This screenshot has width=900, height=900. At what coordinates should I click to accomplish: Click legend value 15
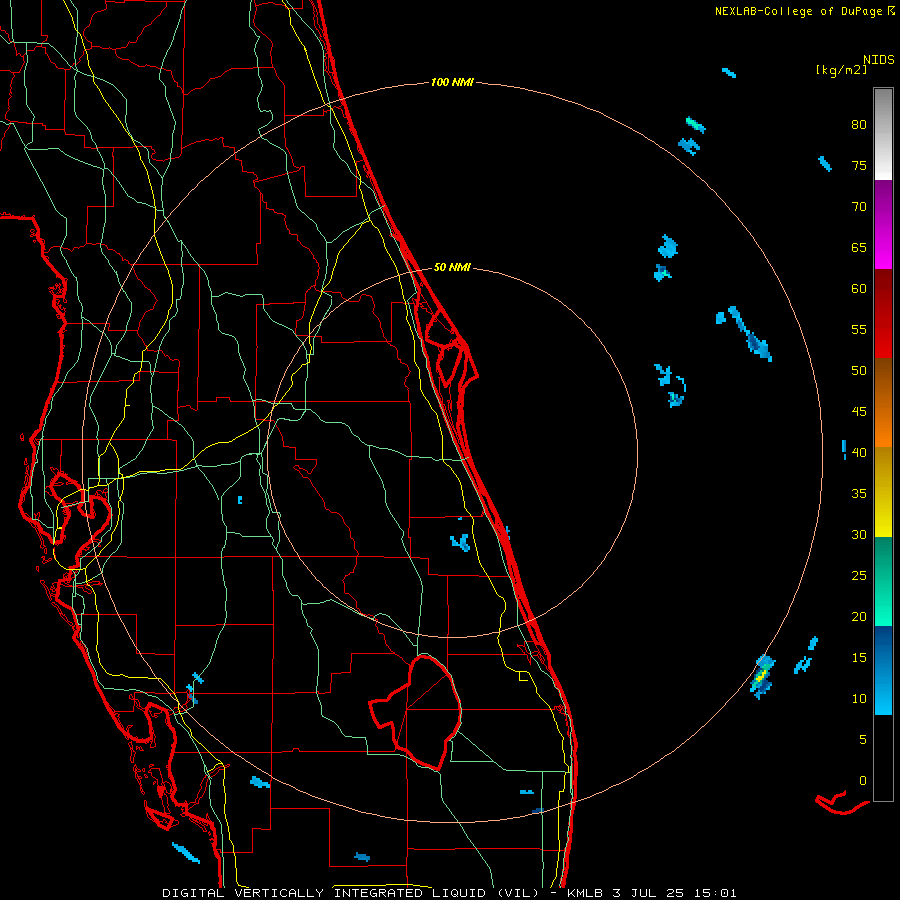tap(859, 658)
